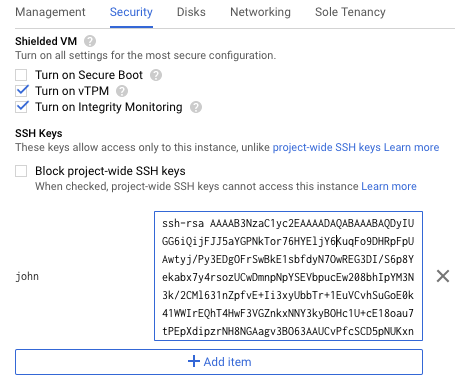This screenshot has height=389, width=465.
Task: Open help icon beside Secure Boot
Action: (x=156, y=75)
